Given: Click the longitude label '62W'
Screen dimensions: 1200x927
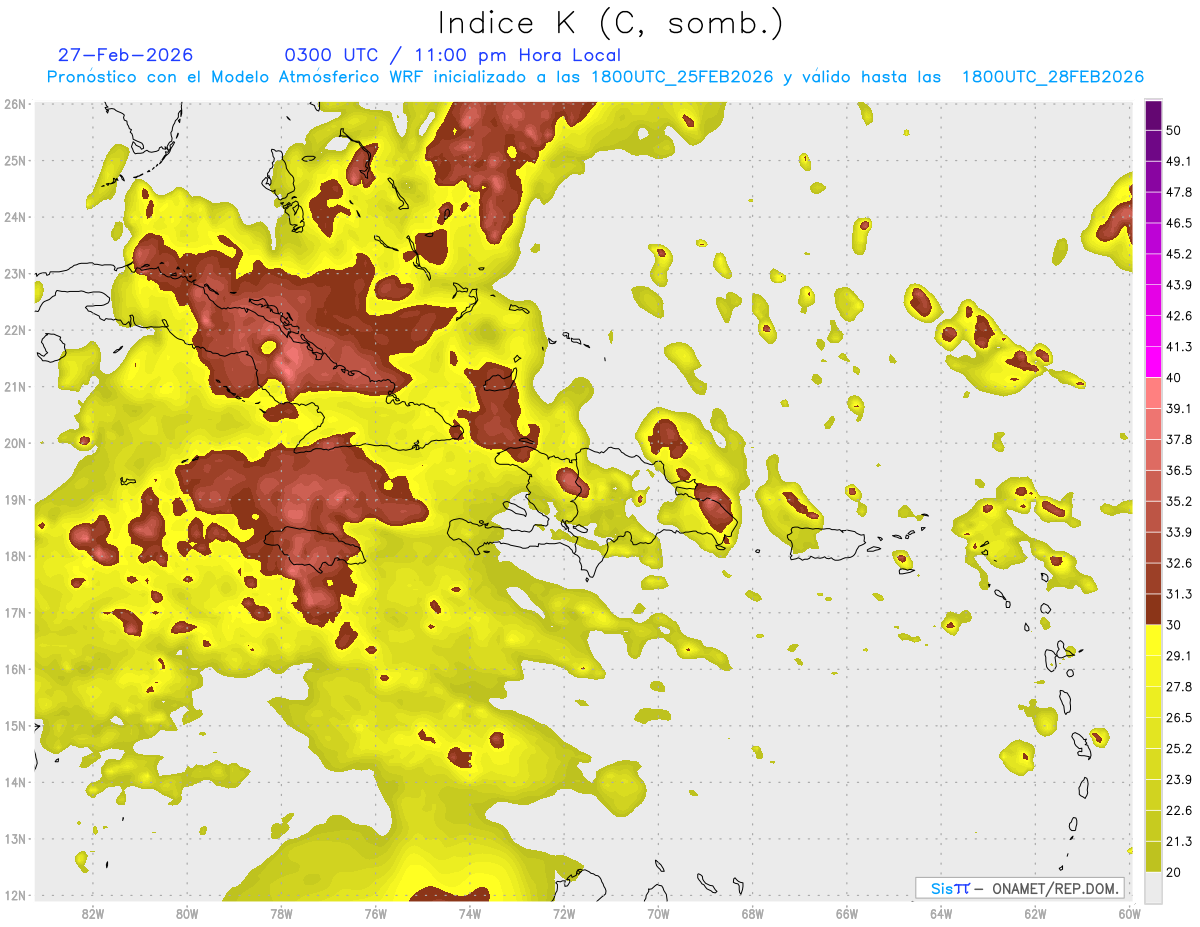Looking at the screenshot, I should click(1036, 914).
